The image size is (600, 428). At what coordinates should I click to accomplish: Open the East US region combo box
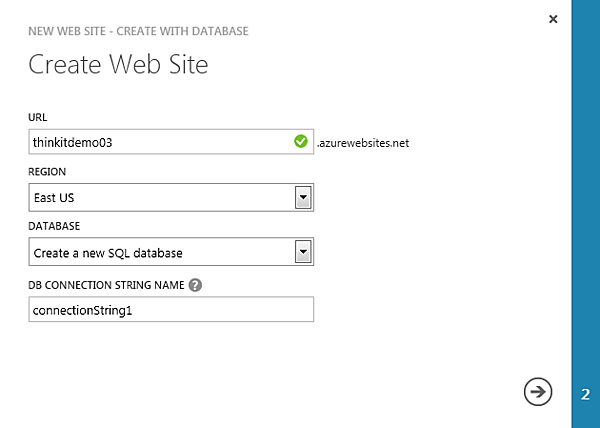[x=160, y=198]
